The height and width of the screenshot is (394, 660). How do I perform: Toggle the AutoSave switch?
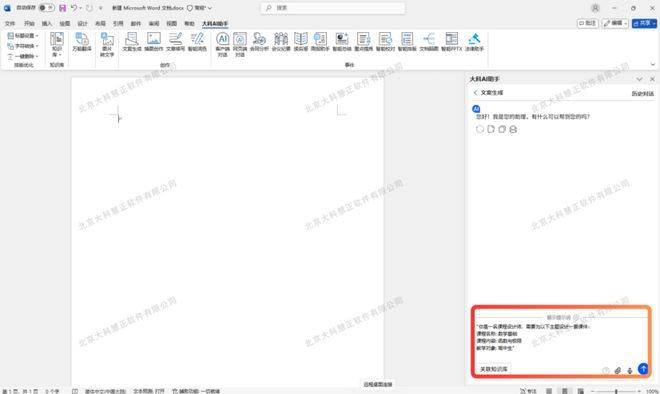point(46,8)
